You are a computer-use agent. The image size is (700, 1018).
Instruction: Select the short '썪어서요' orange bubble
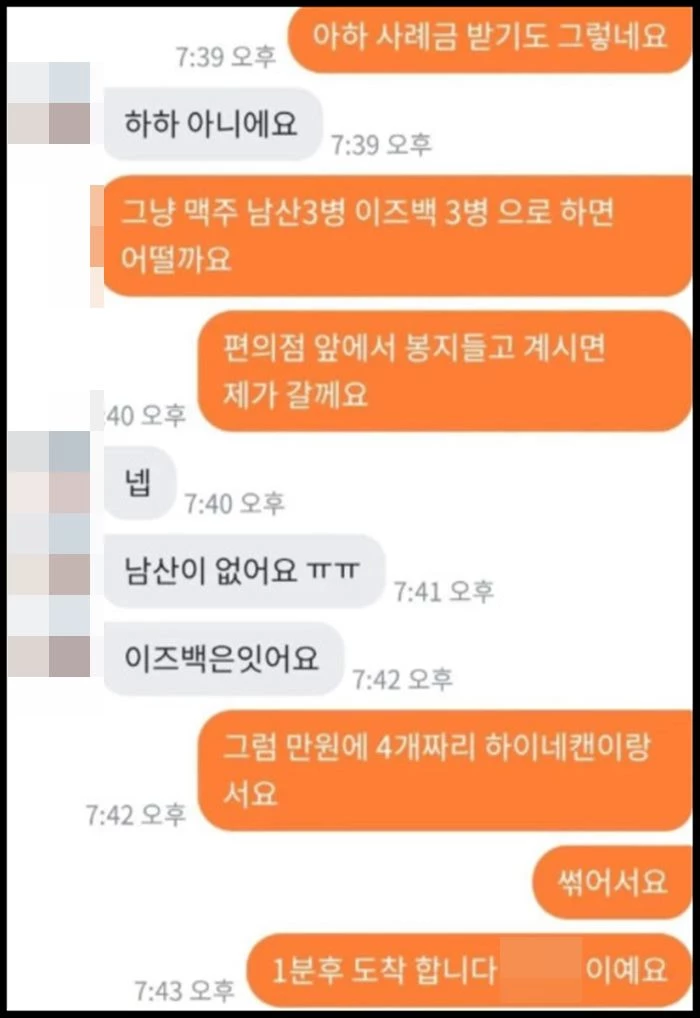point(612,882)
